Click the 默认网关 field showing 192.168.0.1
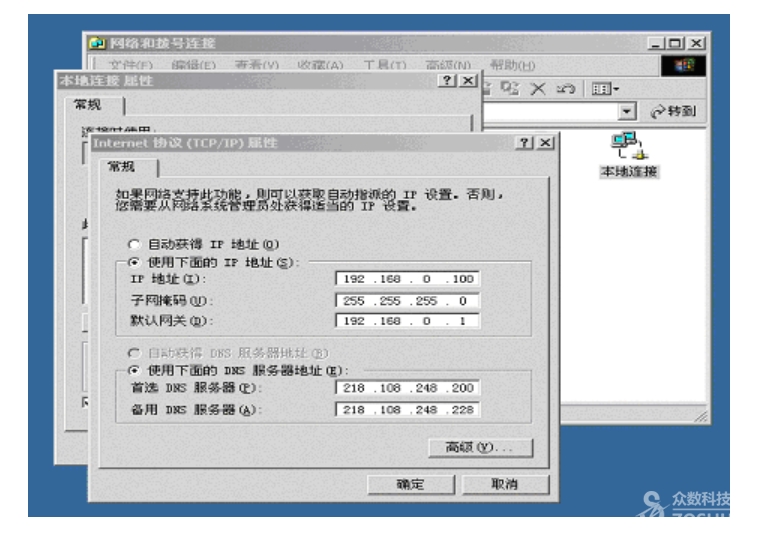Screen dimensions: 762x534 point(408,321)
